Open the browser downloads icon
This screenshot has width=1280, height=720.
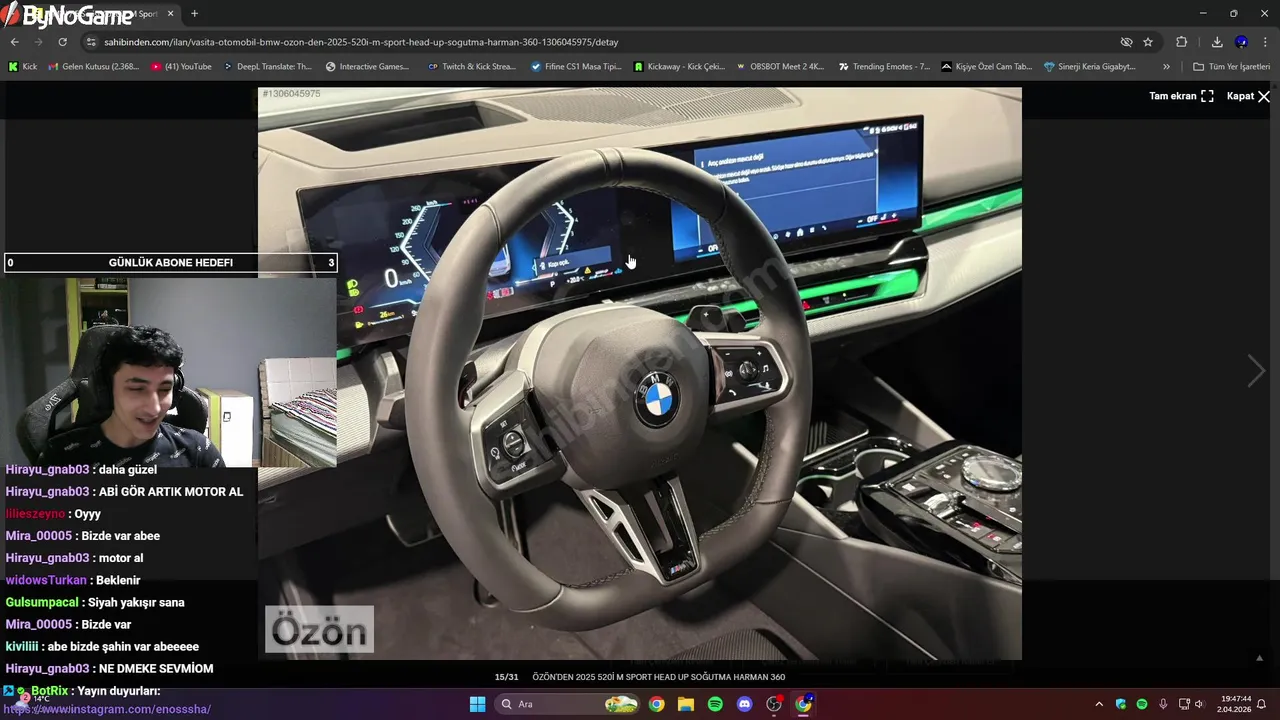[1217, 42]
